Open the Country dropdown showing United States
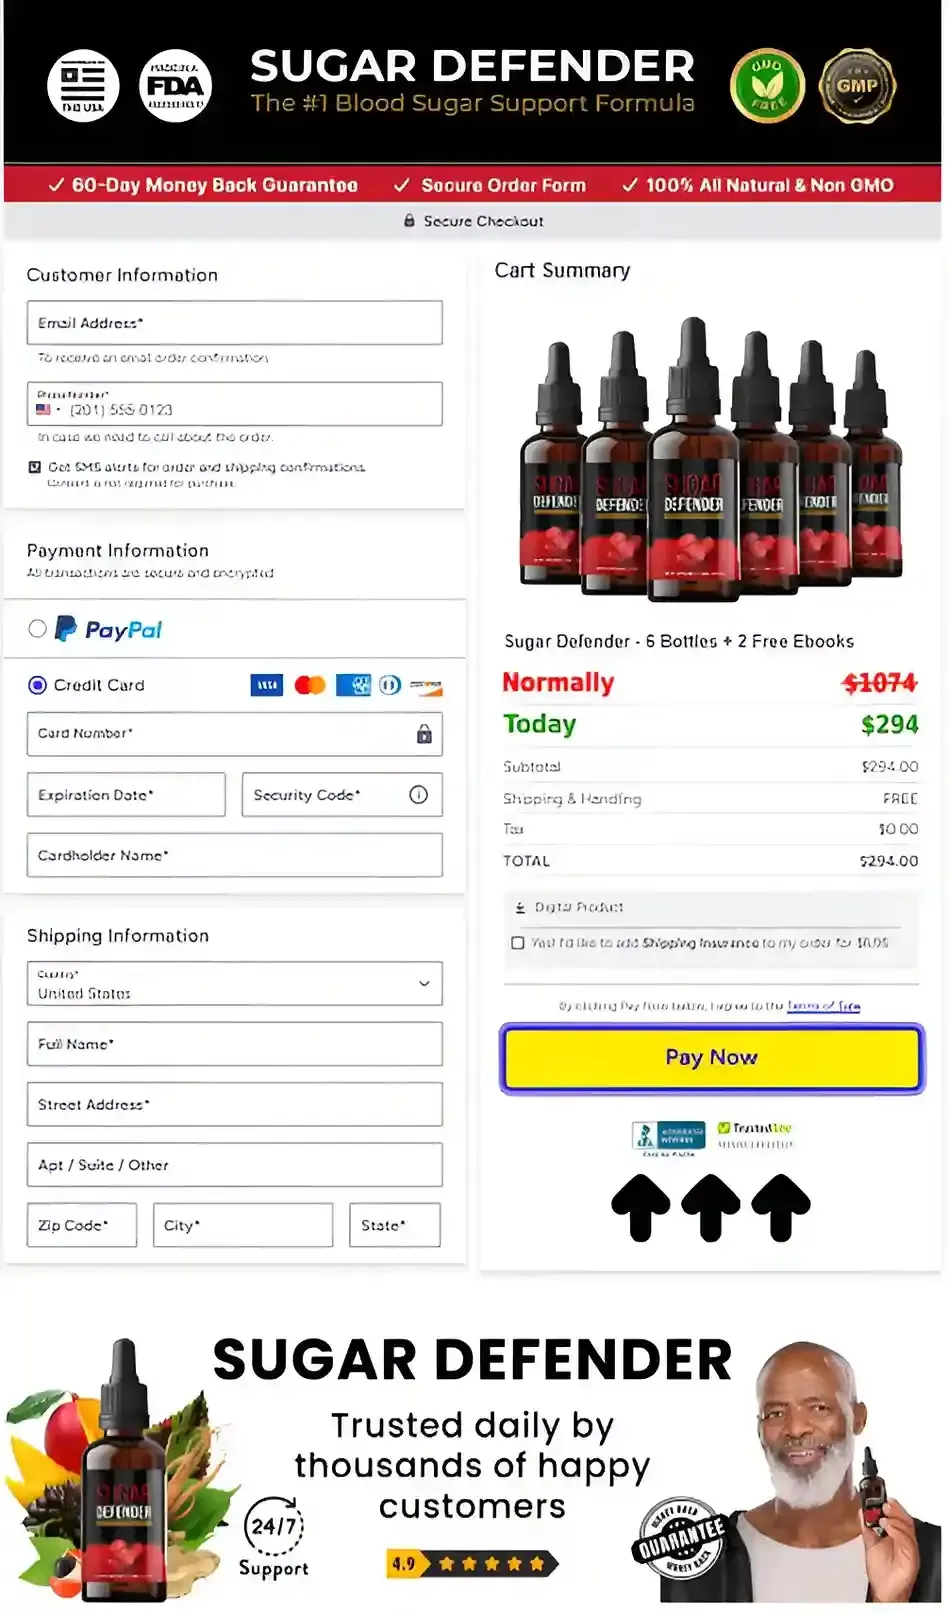 pyautogui.click(x=234, y=984)
